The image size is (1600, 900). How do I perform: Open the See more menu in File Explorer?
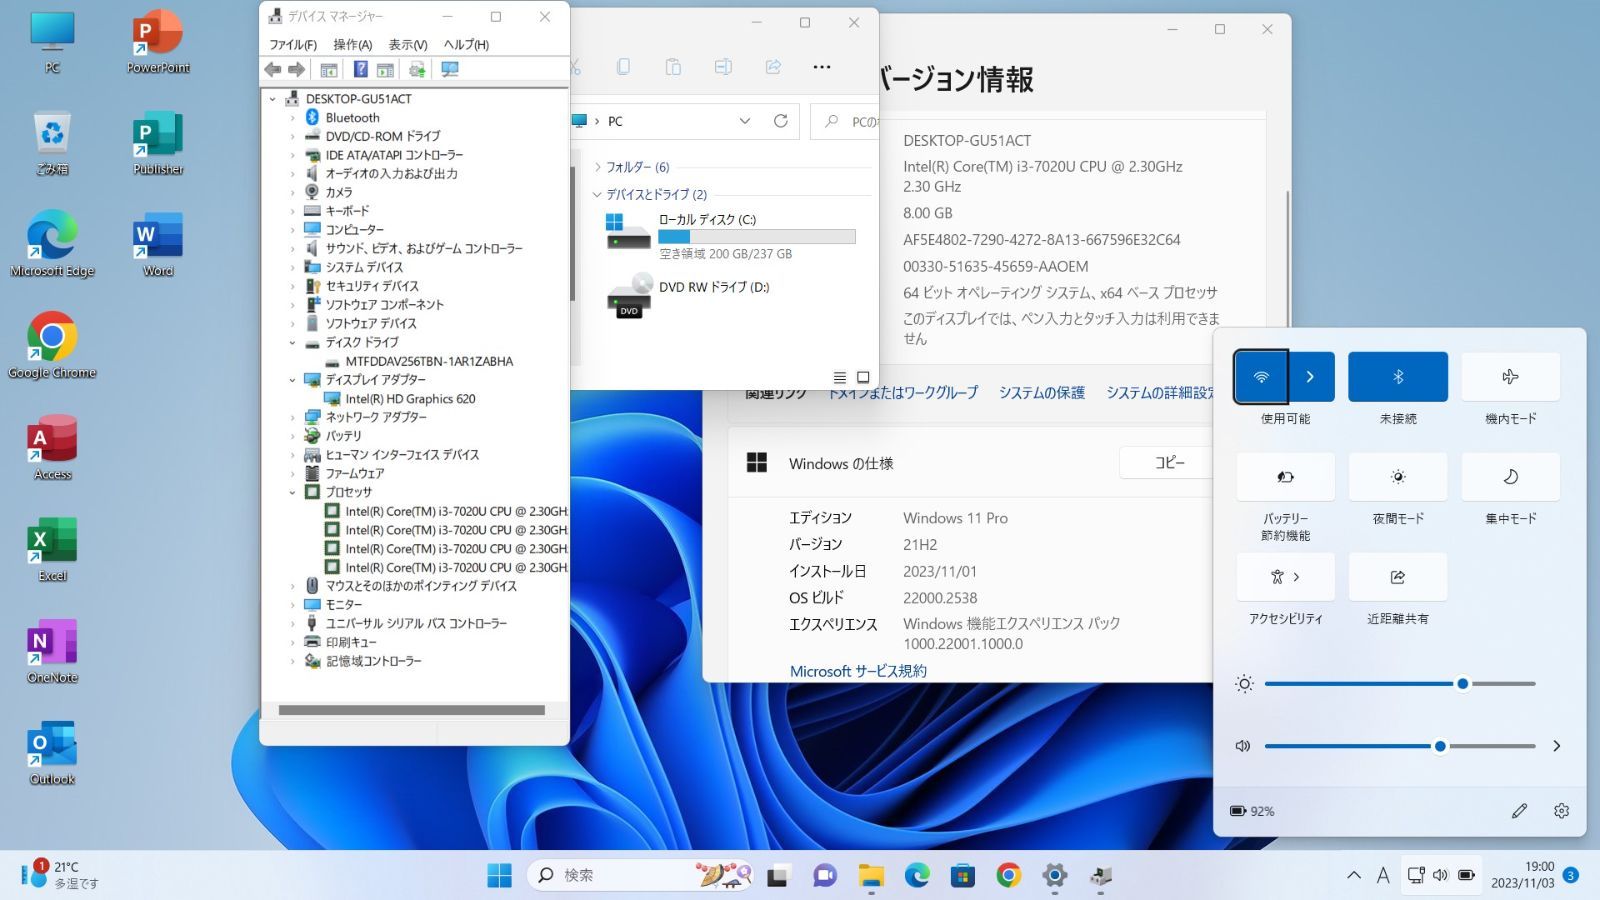[x=822, y=66]
